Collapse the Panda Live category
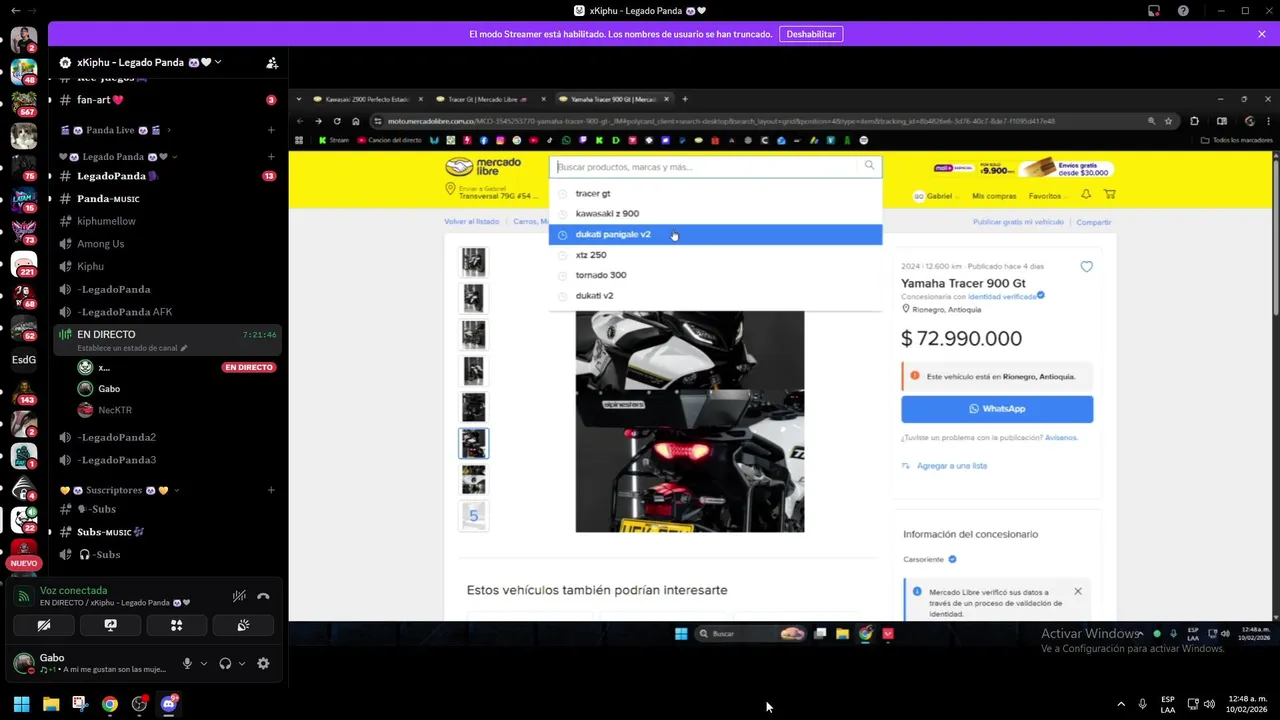Image resolution: width=1280 pixels, height=720 pixels. point(115,130)
